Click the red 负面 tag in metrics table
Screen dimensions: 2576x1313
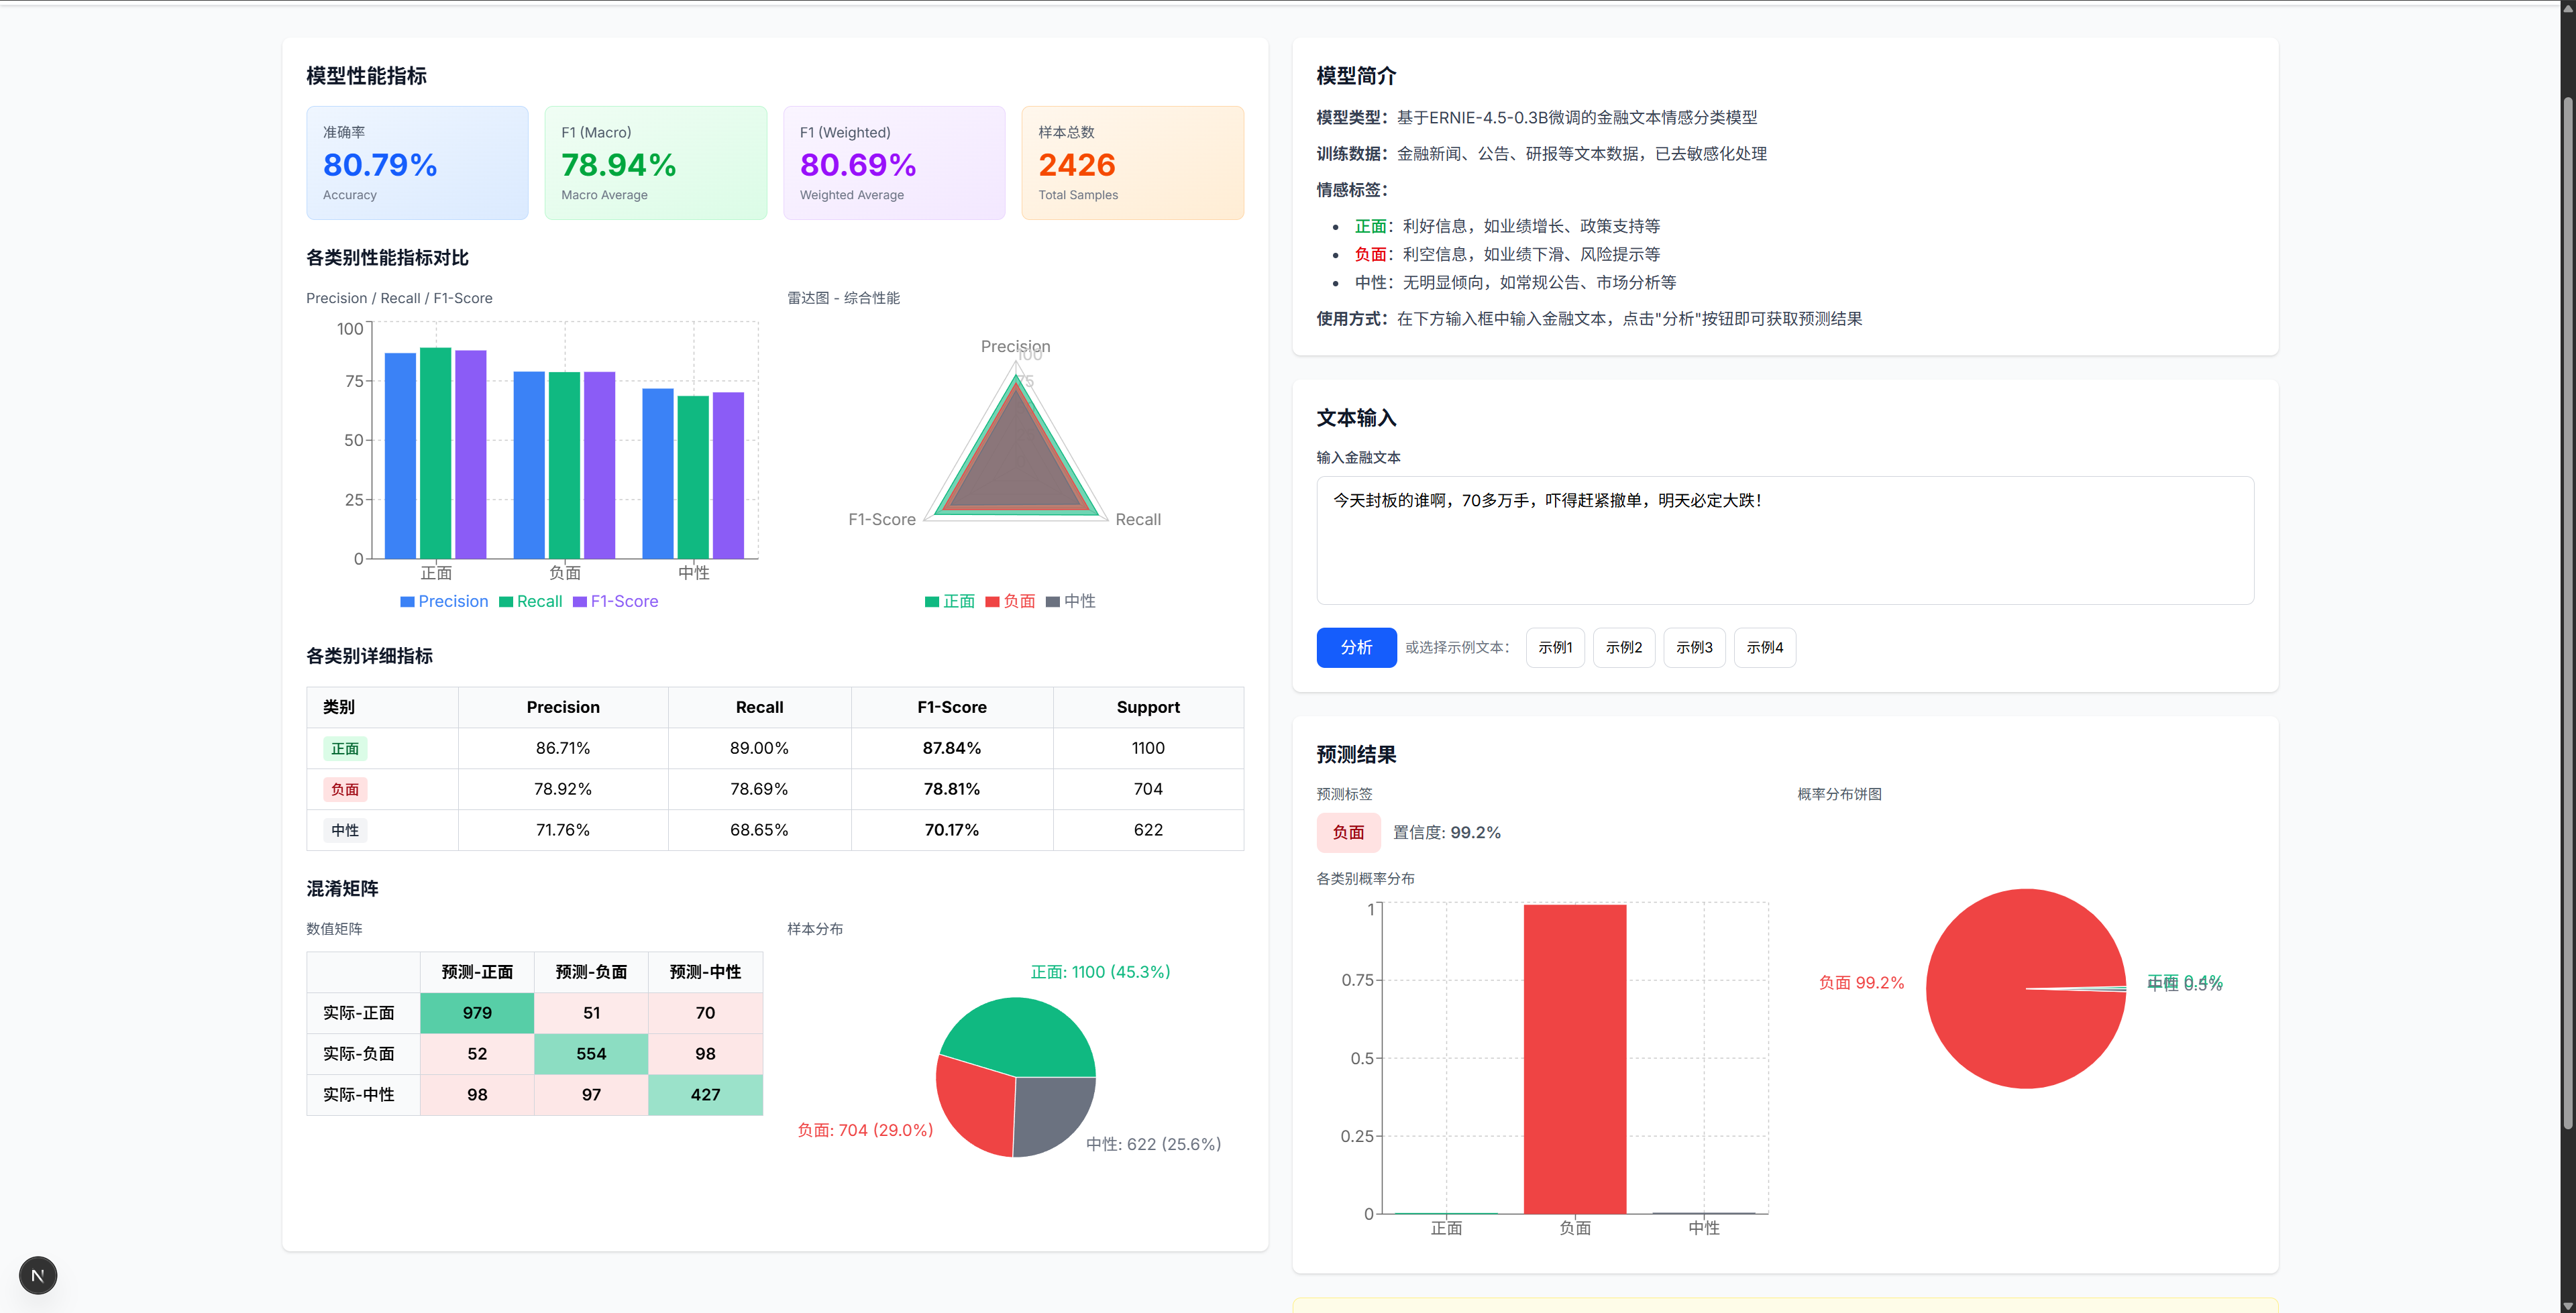345,790
